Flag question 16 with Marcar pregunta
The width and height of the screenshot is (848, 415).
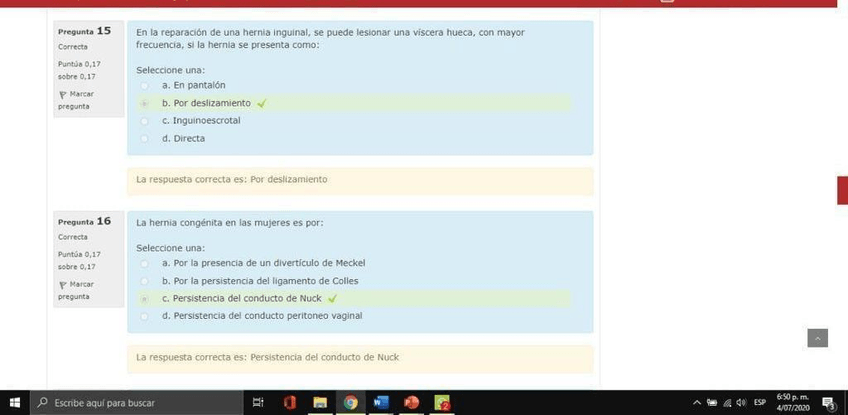(76, 291)
